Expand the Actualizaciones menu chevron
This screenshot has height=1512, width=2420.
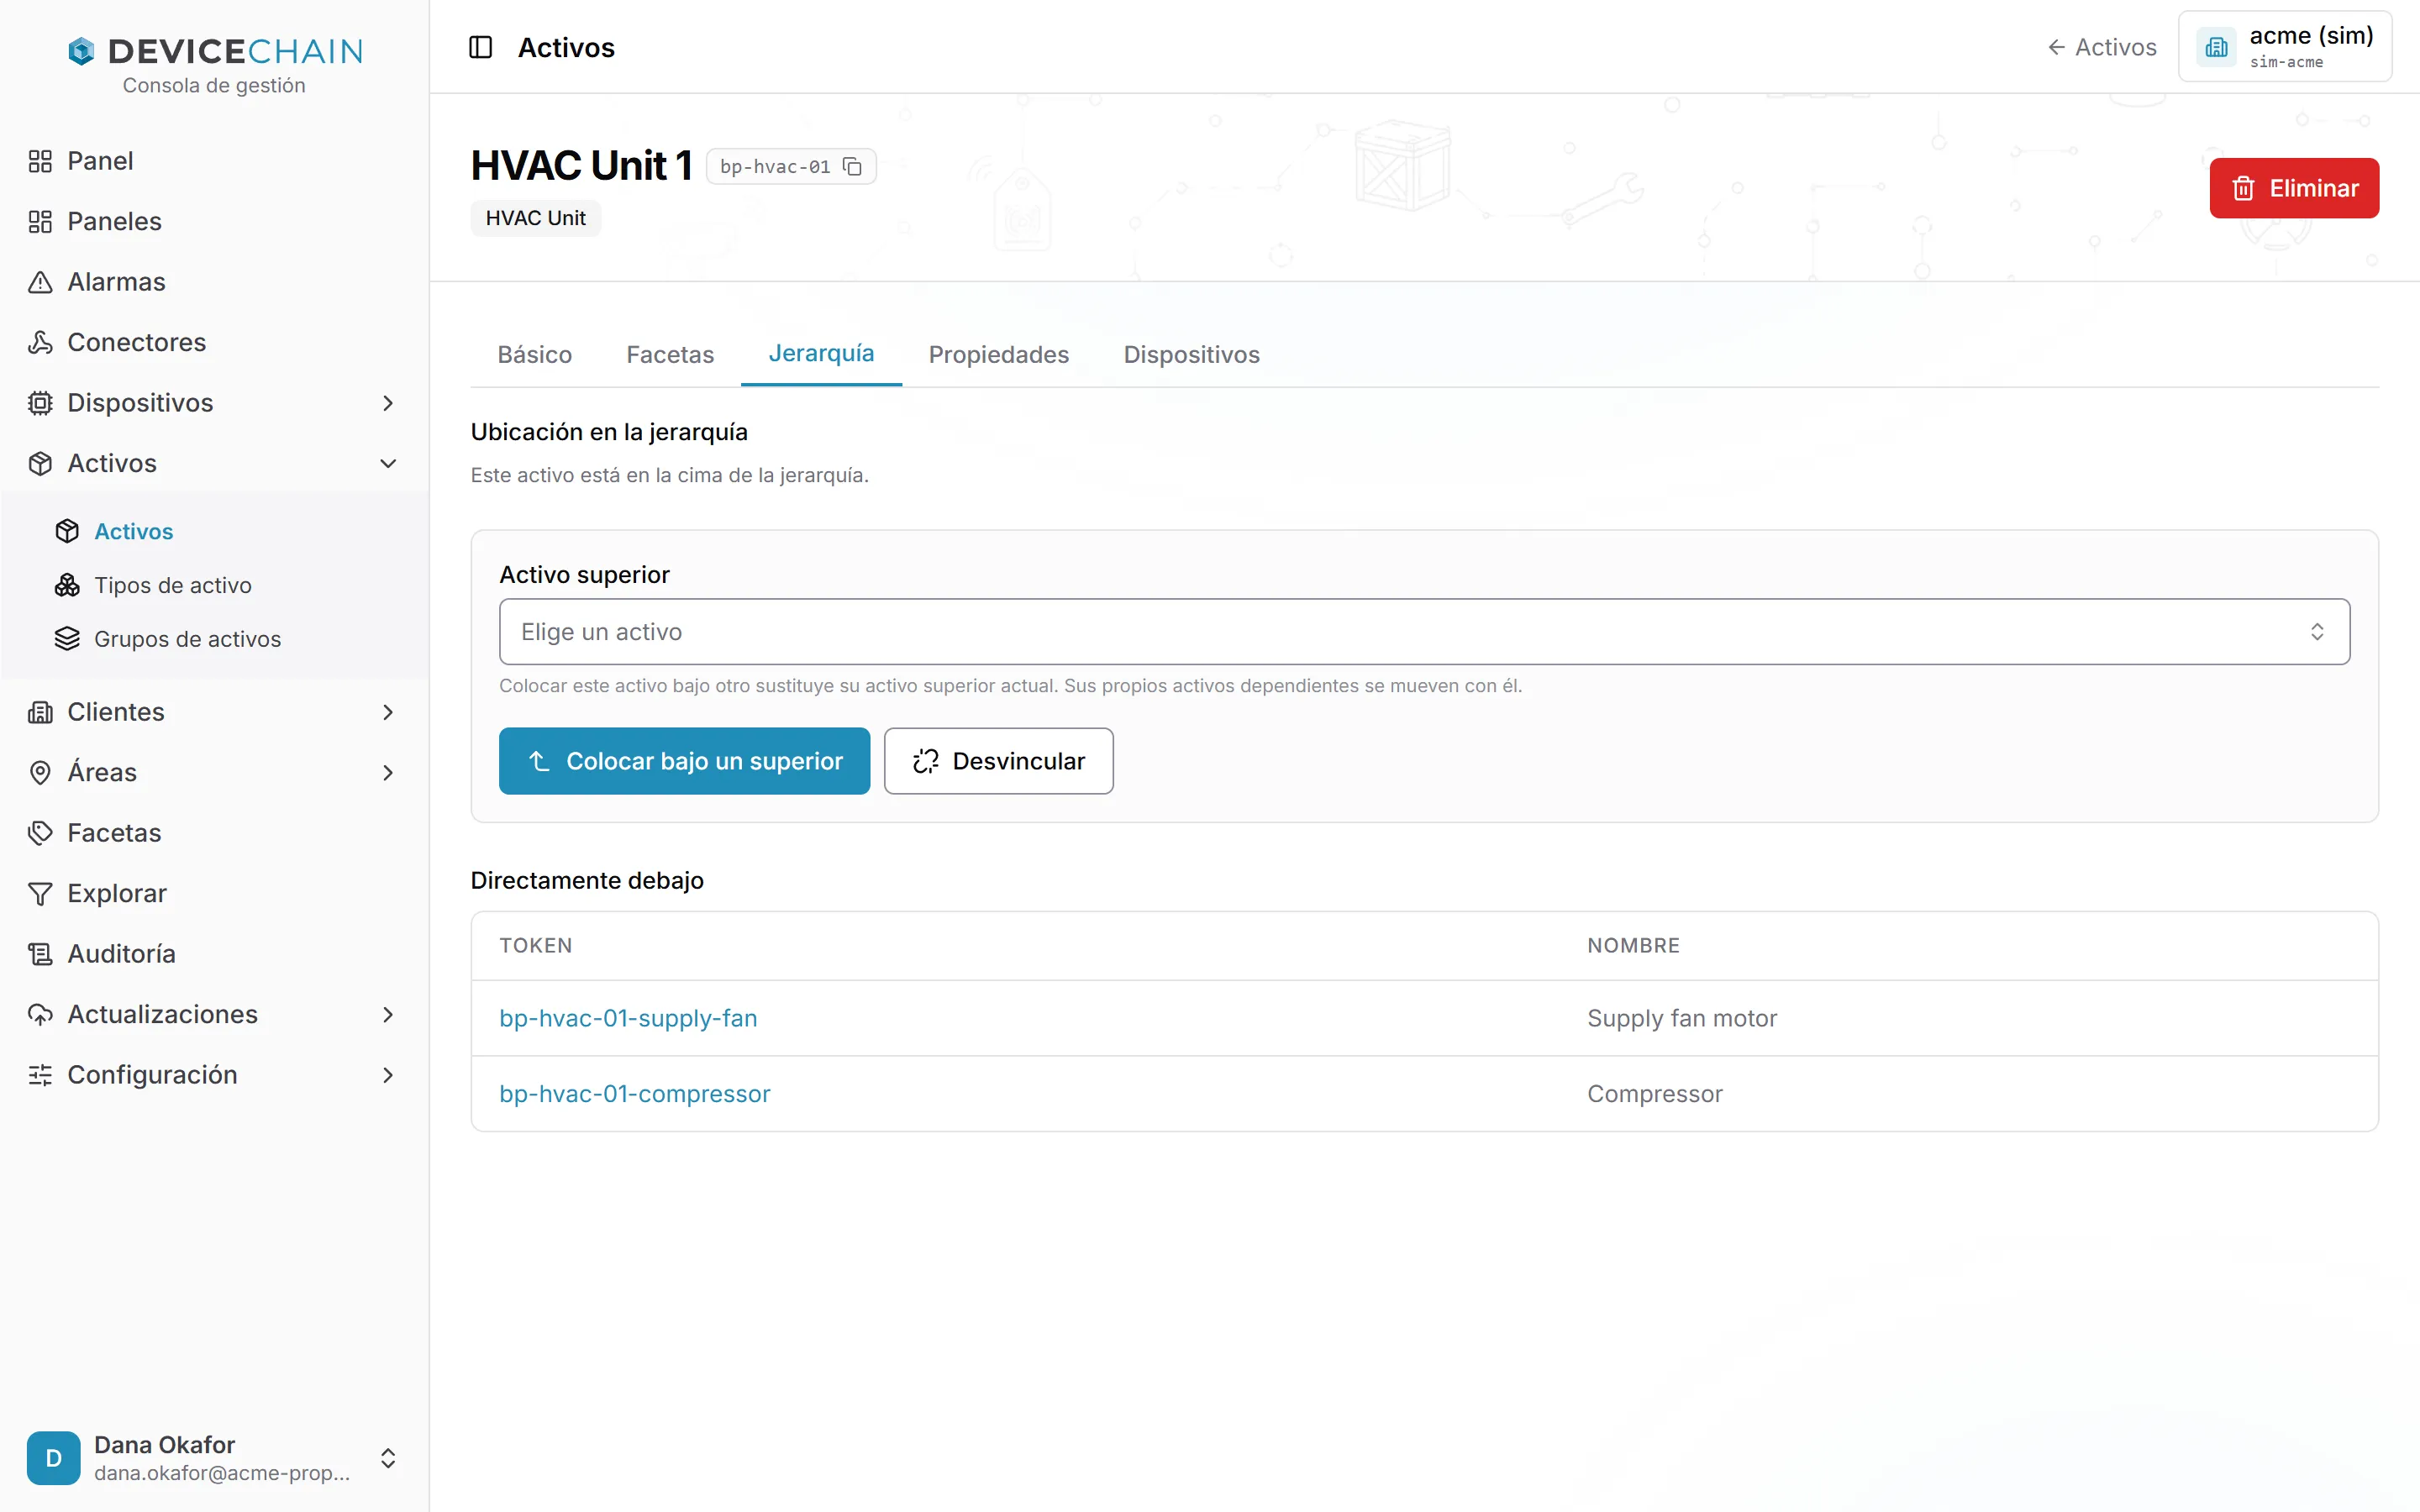click(x=389, y=1014)
